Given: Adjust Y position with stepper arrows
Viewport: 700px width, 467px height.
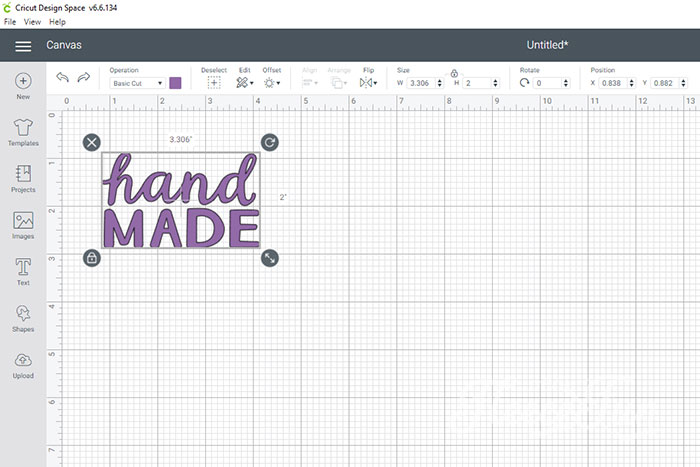Looking at the screenshot, I should click(683, 83).
